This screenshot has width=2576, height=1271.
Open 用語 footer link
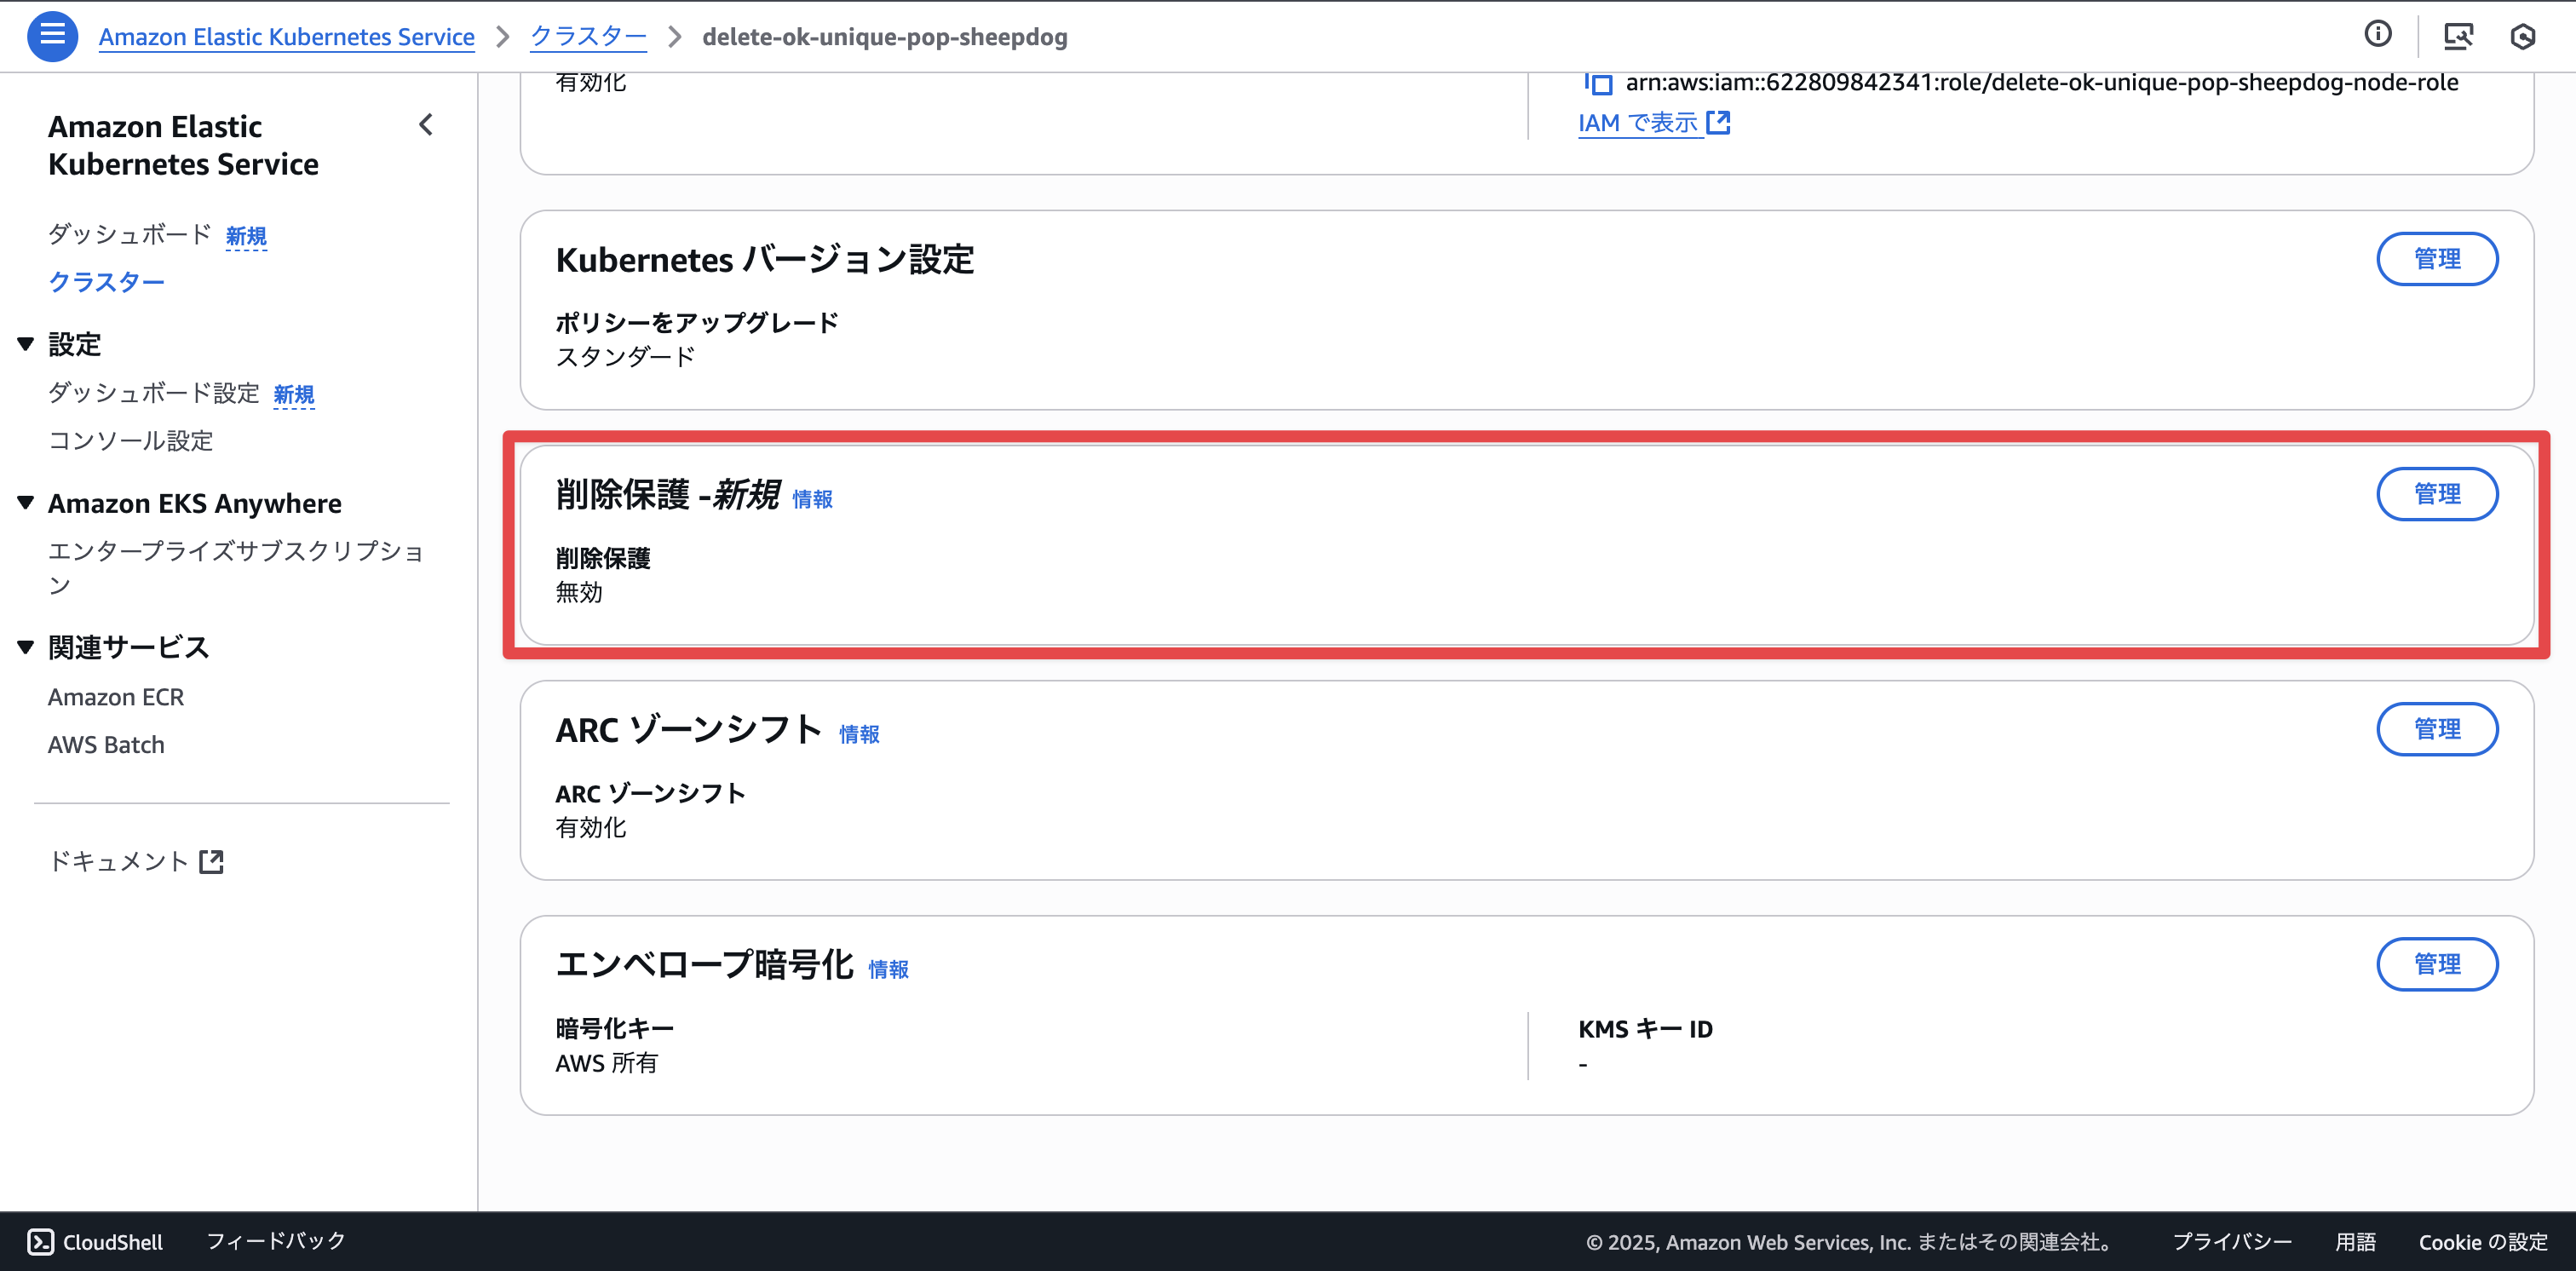click(2355, 1242)
